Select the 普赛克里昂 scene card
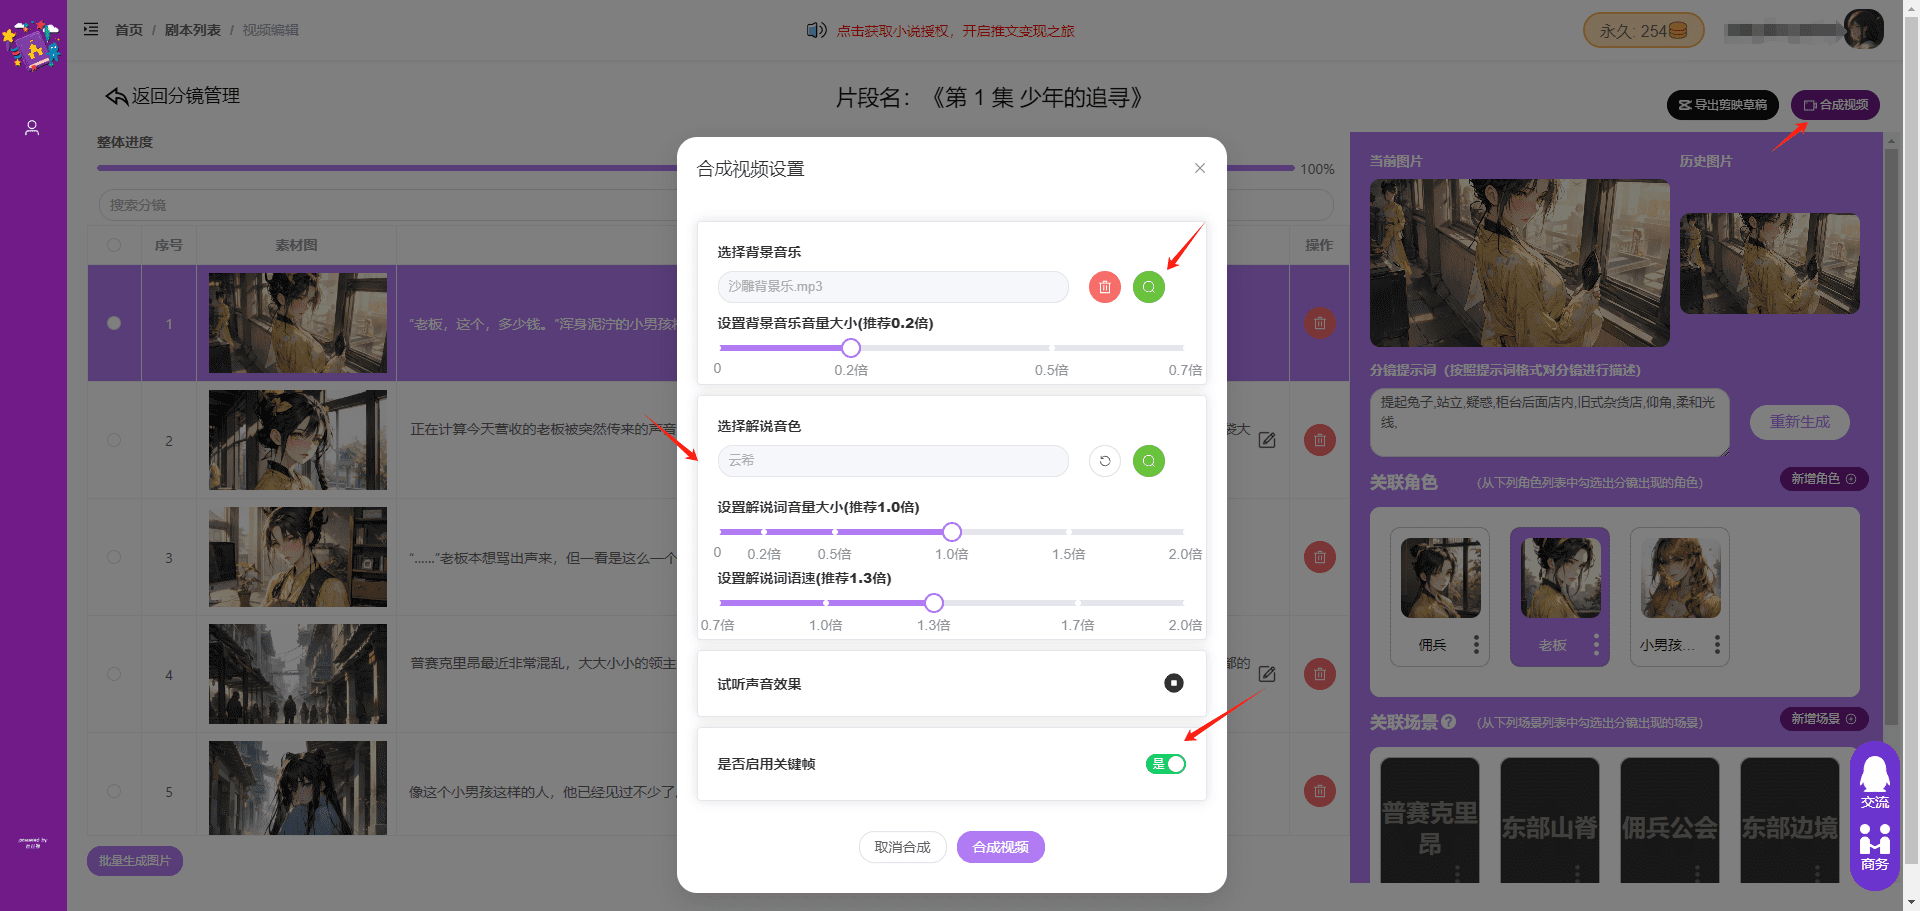The image size is (1920, 911). point(1430,820)
